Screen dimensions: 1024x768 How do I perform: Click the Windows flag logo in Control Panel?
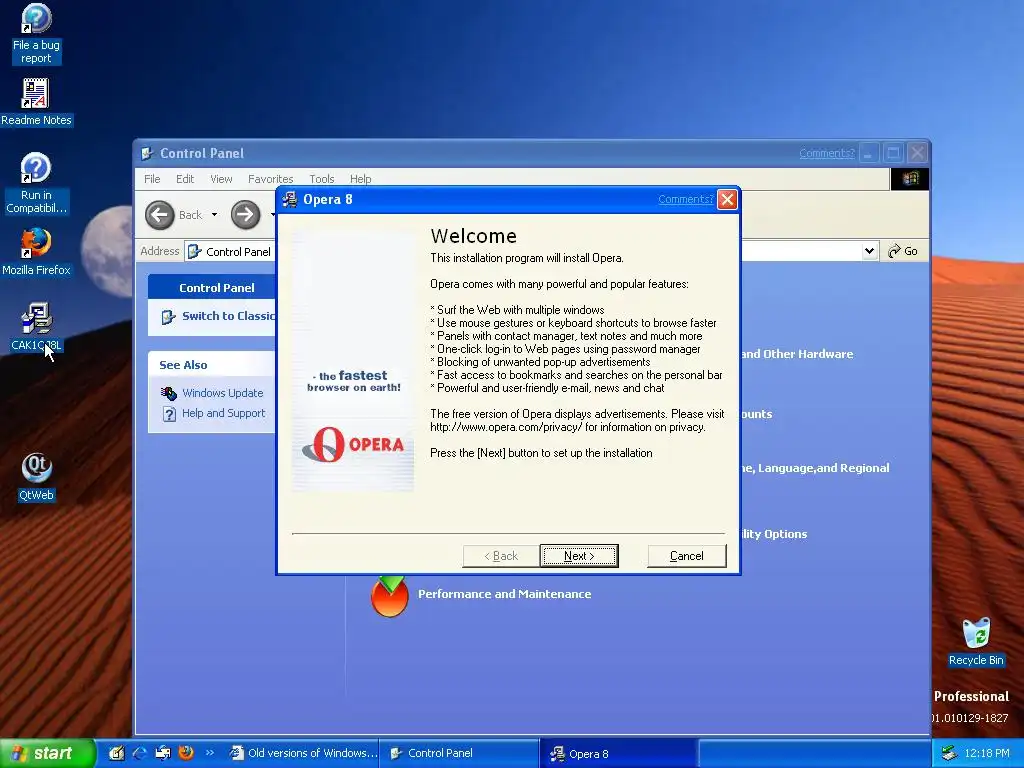pyautogui.click(x=910, y=178)
